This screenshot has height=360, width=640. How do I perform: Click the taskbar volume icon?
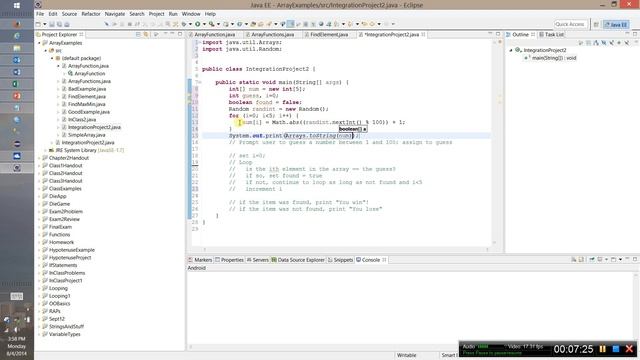(x=17, y=329)
